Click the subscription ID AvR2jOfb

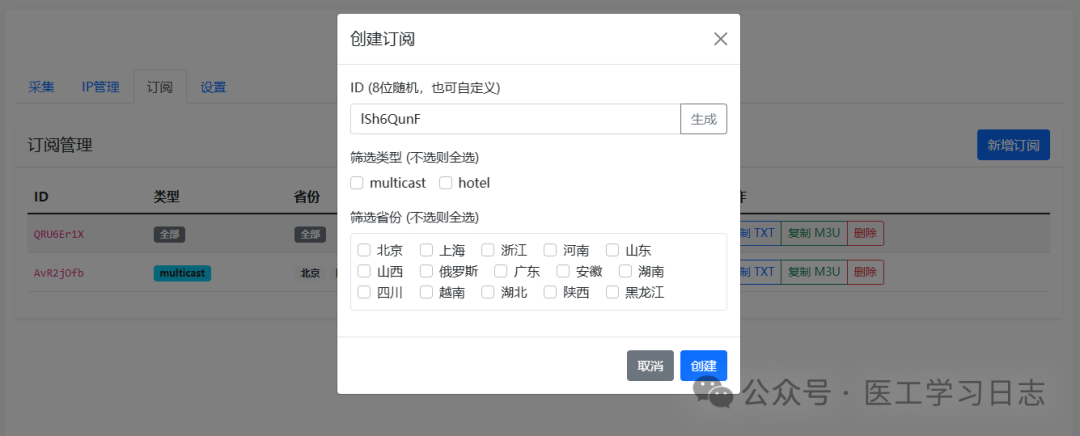point(59,273)
